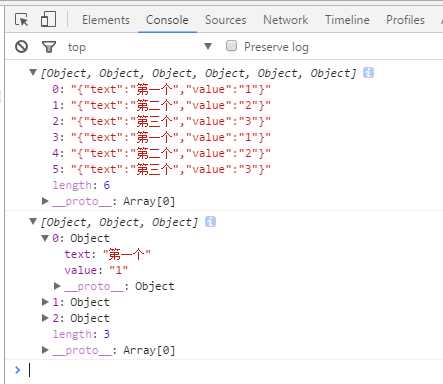Expand __proto__: Array[0] of second array
This screenshot has height=384, width=443.
(x=45, y=350)
